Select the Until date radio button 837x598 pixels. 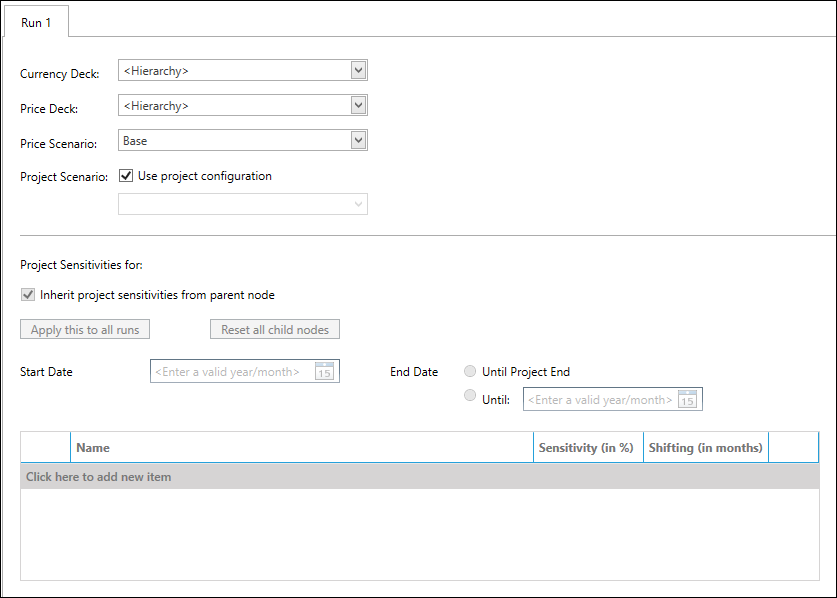pos(470,396)
